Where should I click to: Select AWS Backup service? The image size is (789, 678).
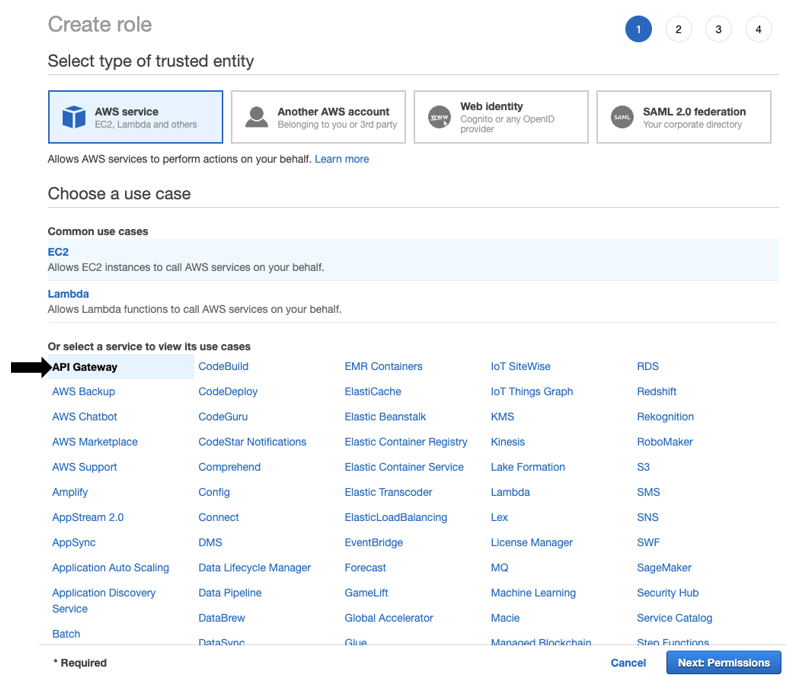[84, 392]
